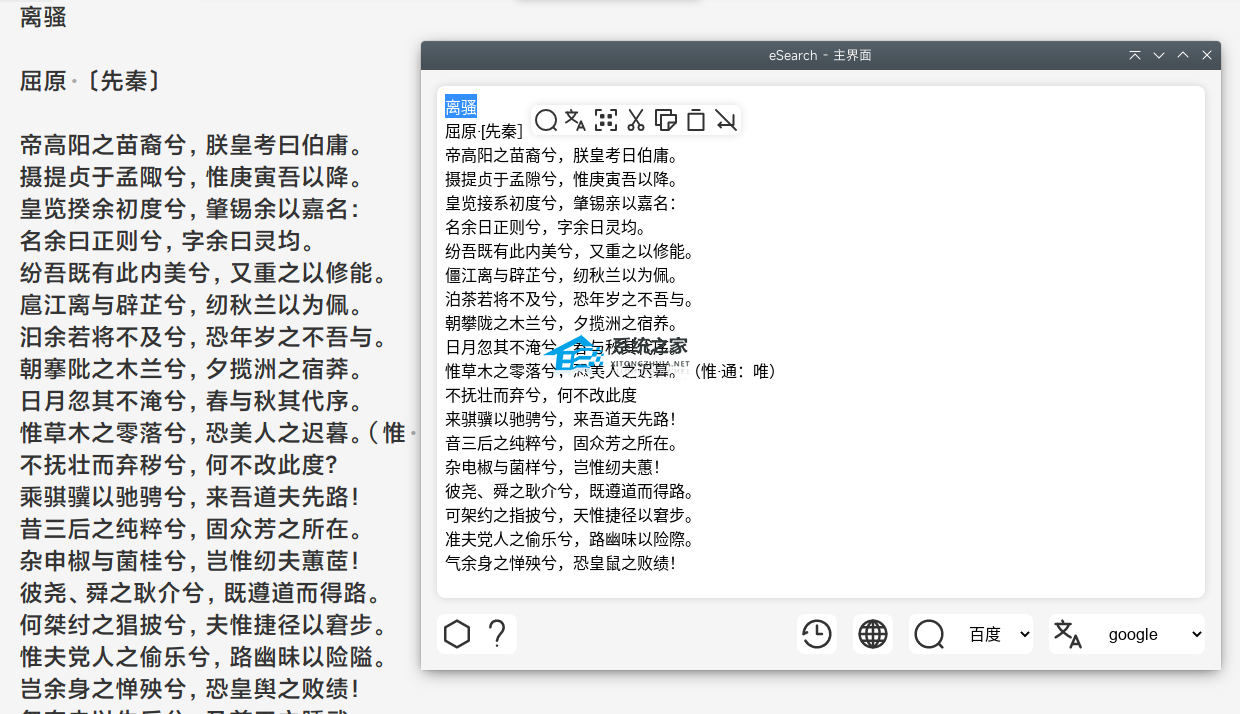Click line 摄提贞于孟陬兮 in background page

(190, 178)
